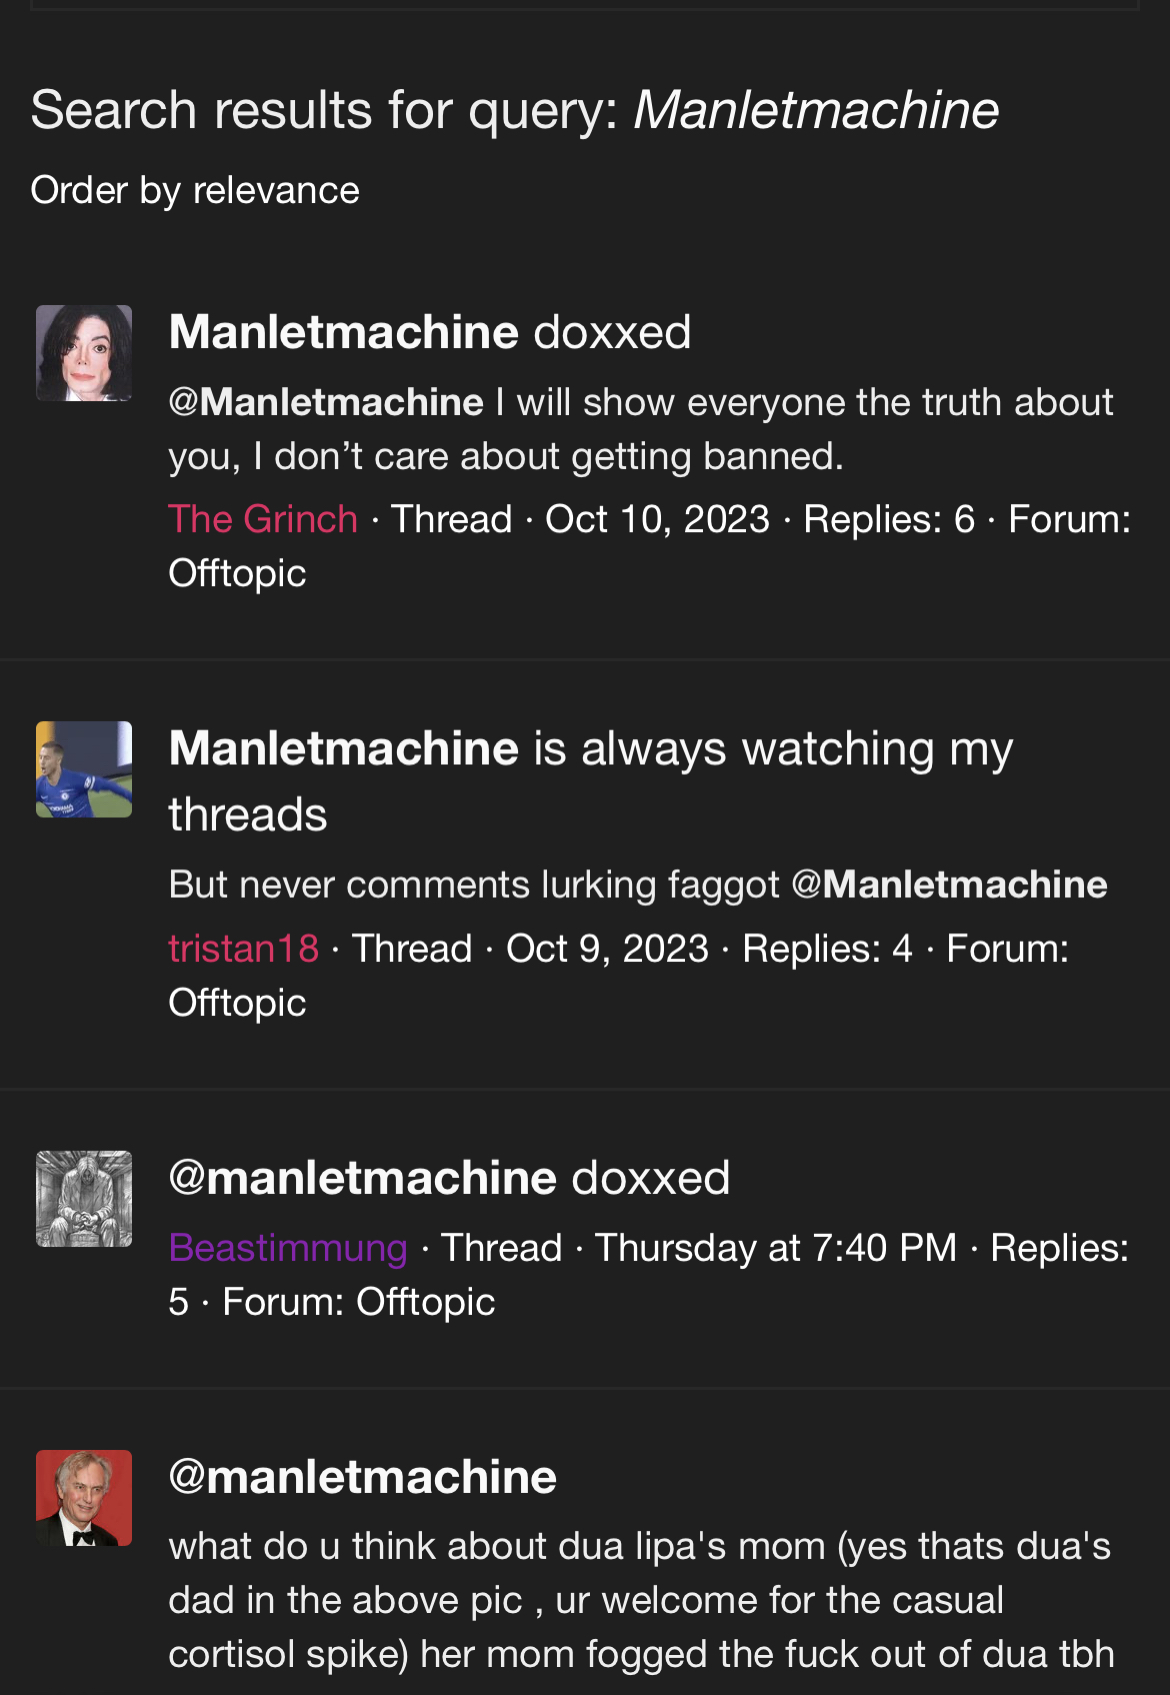
Task: Click the @Manletmachine mention in first snippet
Action: click(326, 402)
